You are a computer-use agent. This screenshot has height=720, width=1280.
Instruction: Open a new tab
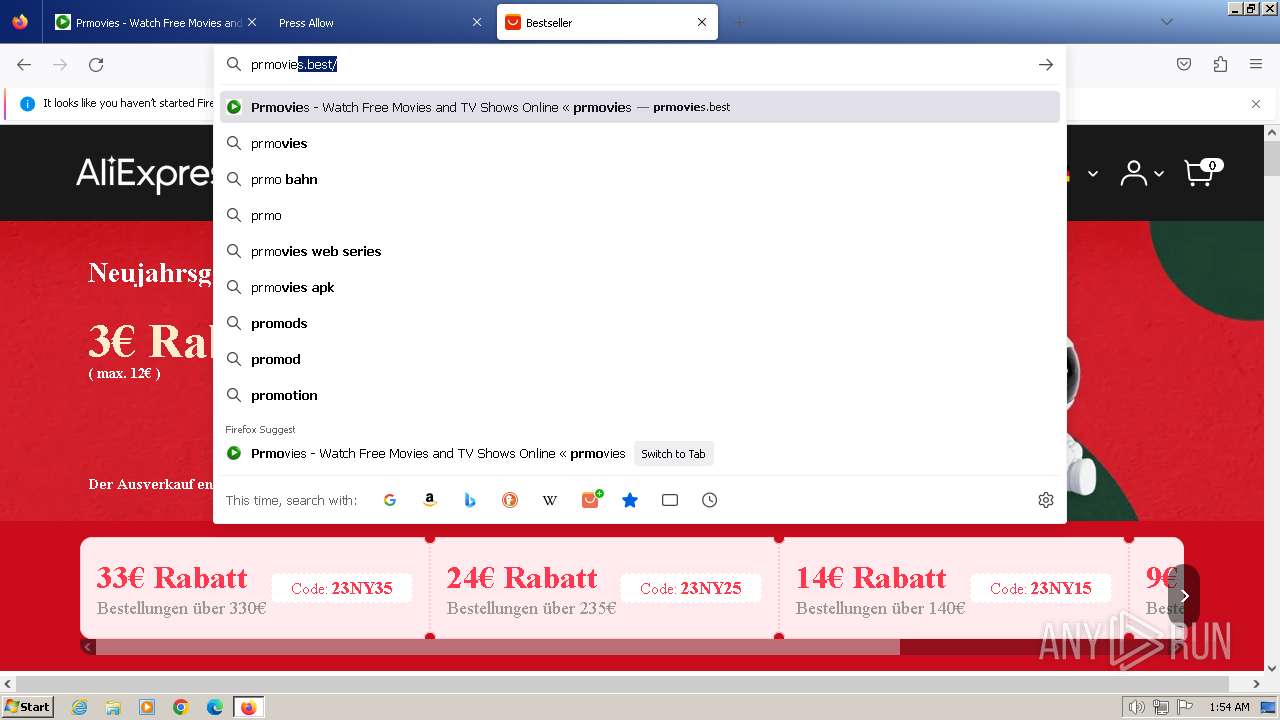tap(739, 22)
